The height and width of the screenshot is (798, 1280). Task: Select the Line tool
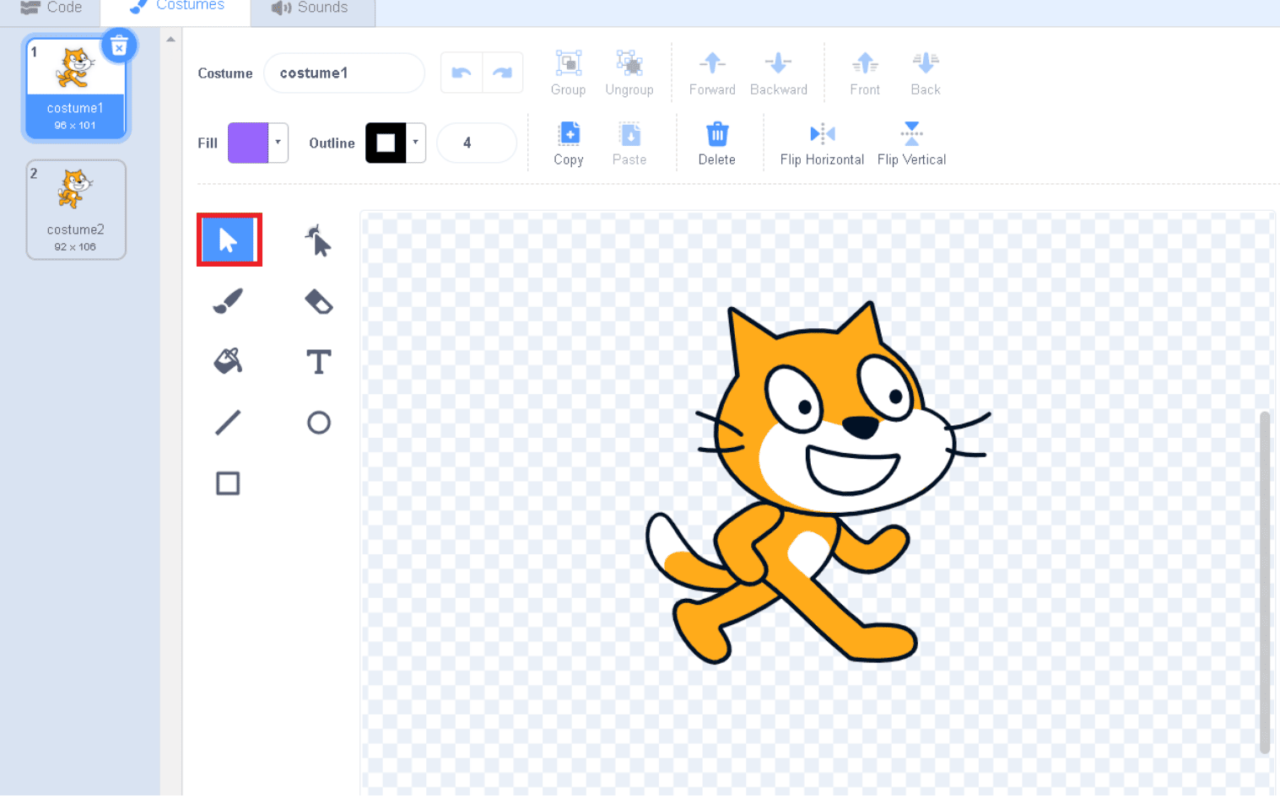228,422
